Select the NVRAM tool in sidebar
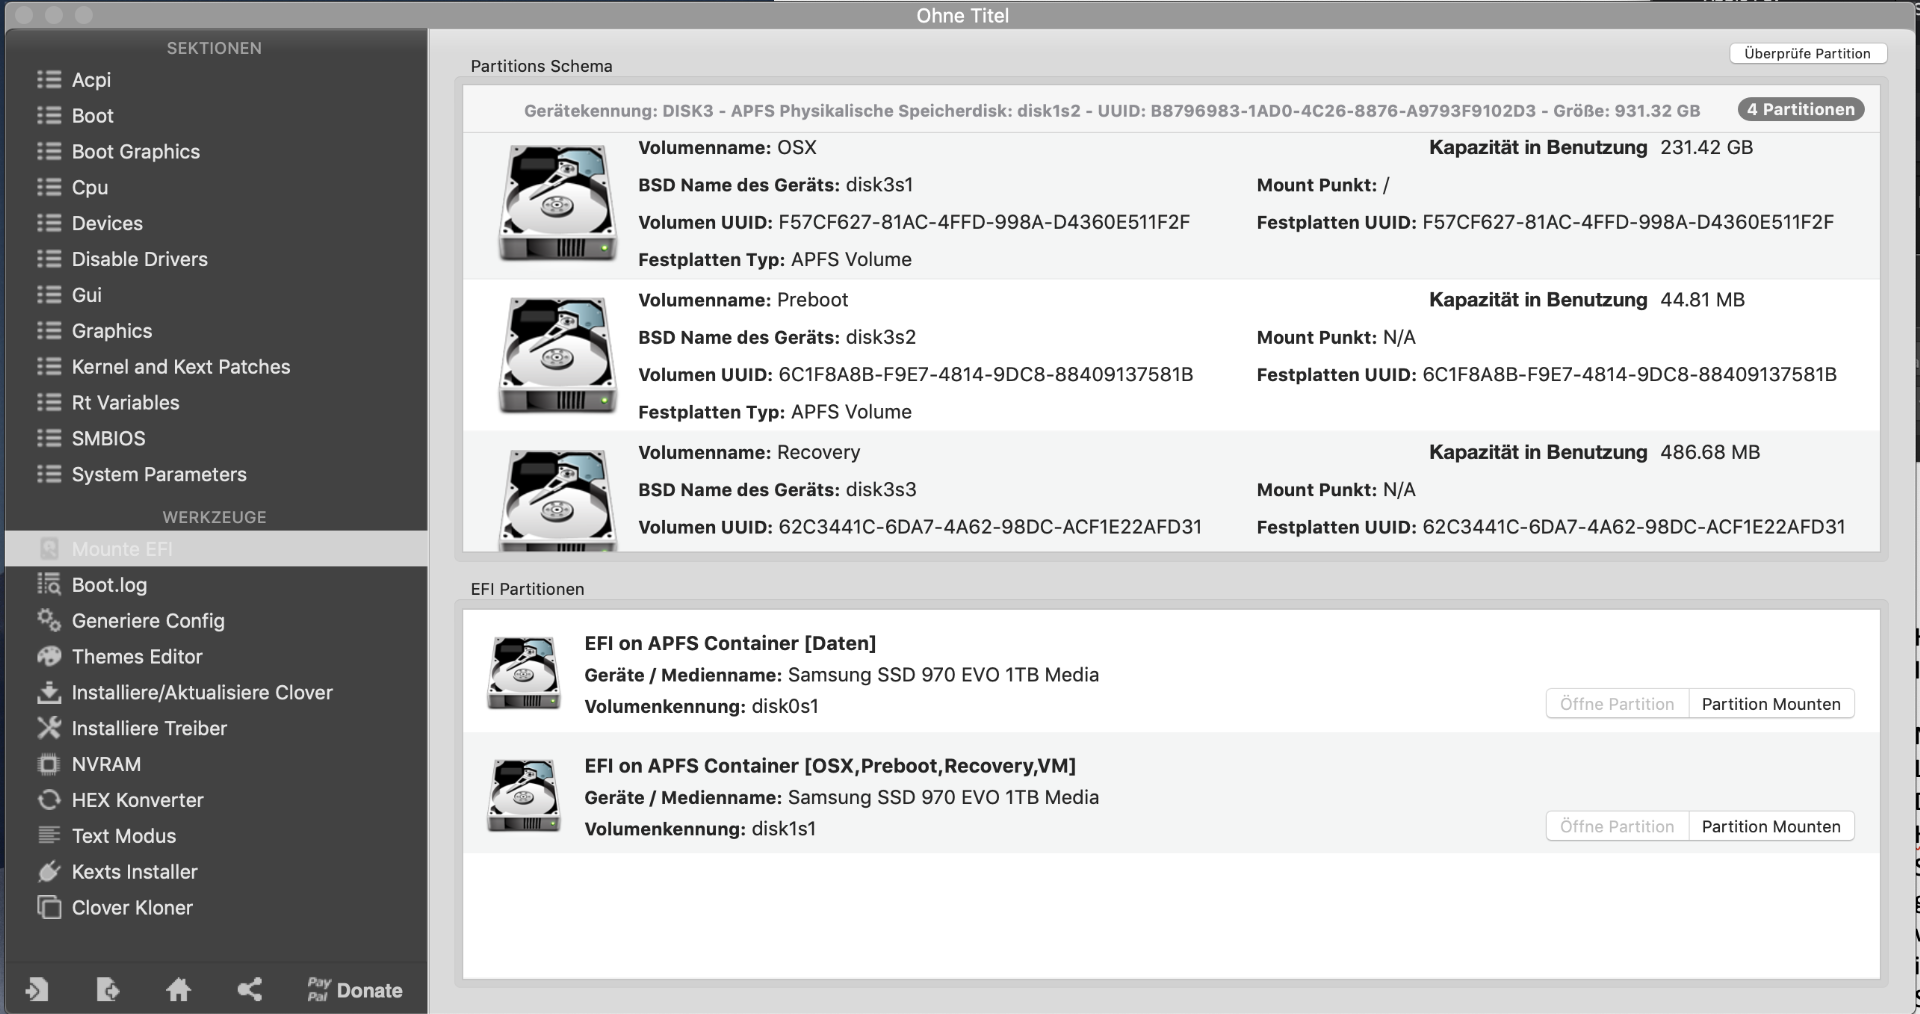This screenshot has height=1014, width=1920. coord(105,765)
